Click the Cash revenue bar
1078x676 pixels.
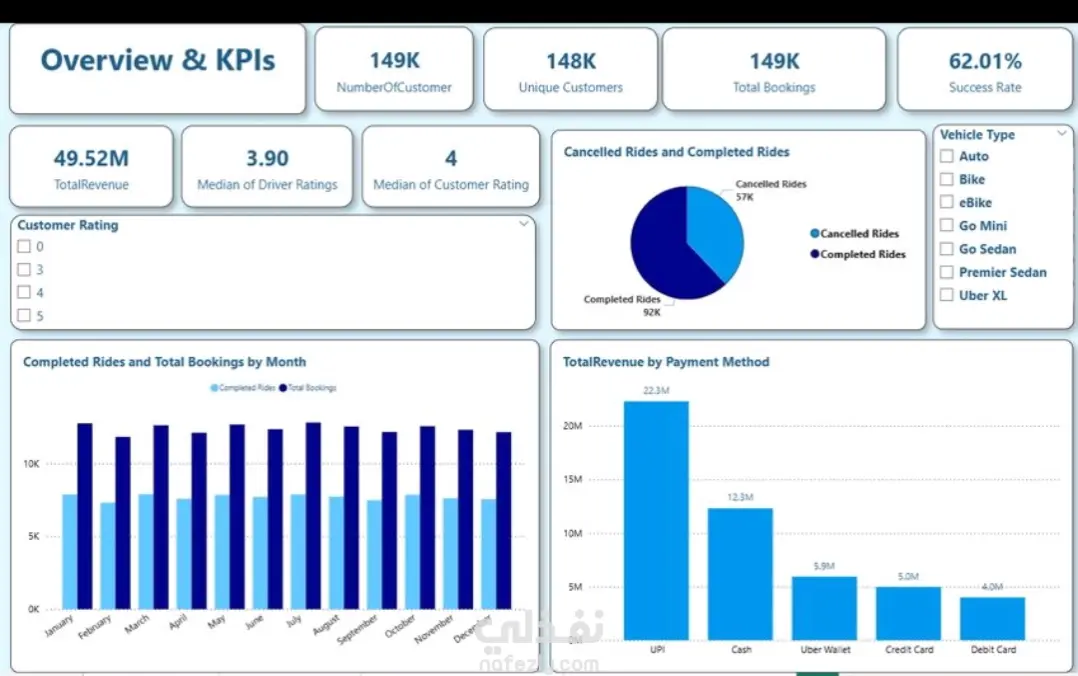pos(740,574)
